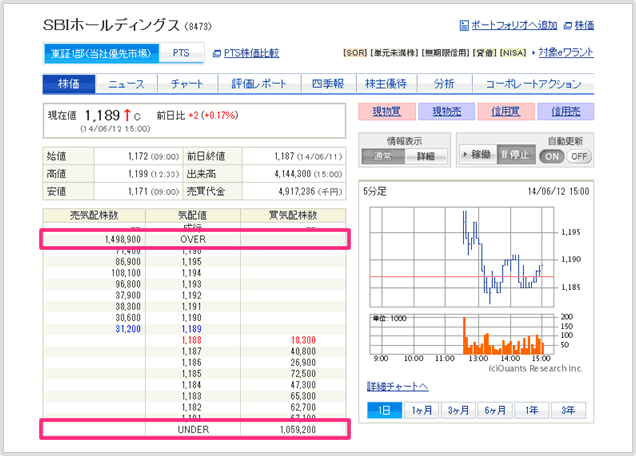Image resolution: width=636 pixels, height=456 pixels.
Task: Click the 1,183 quote price
Action: 191,396
